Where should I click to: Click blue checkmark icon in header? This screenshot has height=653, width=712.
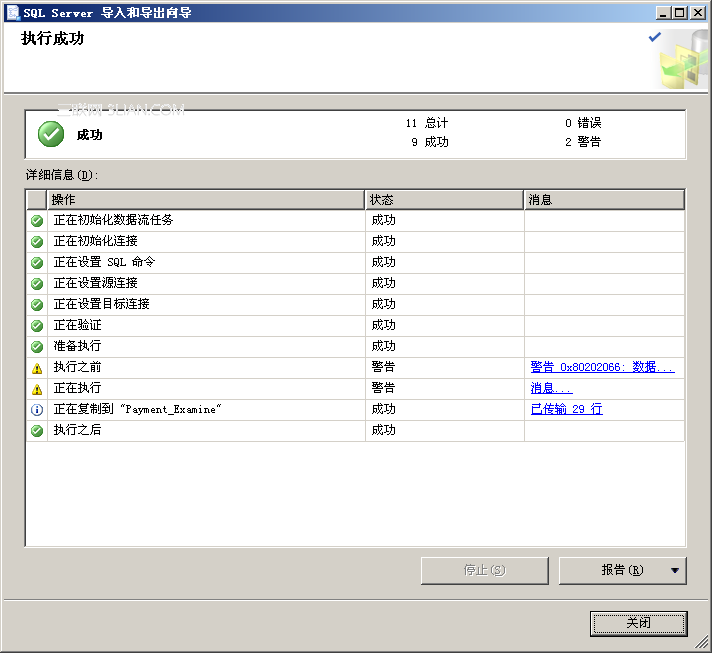coord(655,37)
